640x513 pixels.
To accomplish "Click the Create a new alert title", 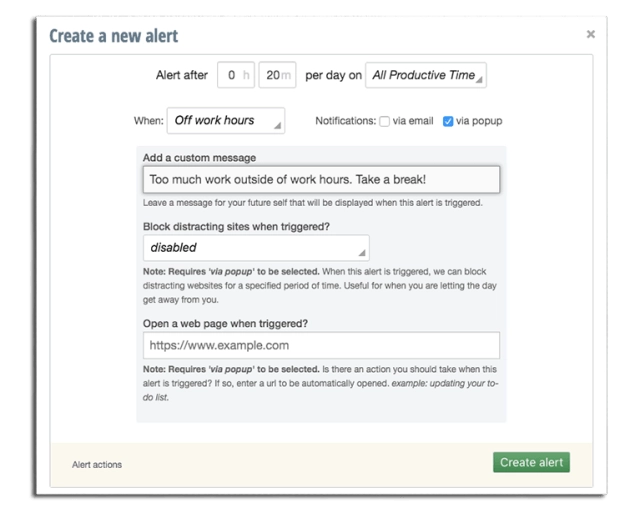I will [x=114, y=37].
